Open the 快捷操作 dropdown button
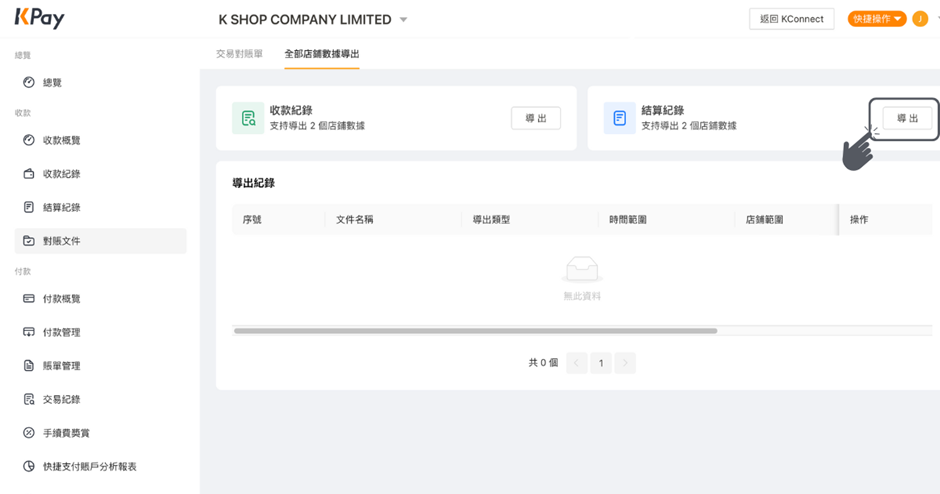This screenshot has width=940, height=494. pyautogui.click(x=877, y=19)
